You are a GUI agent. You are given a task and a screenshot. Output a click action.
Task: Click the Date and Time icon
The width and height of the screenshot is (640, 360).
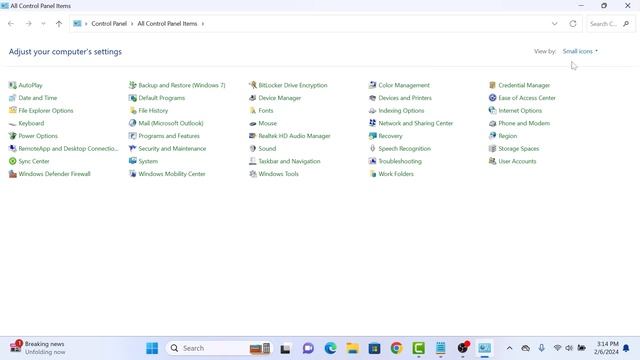pos(13,98)
